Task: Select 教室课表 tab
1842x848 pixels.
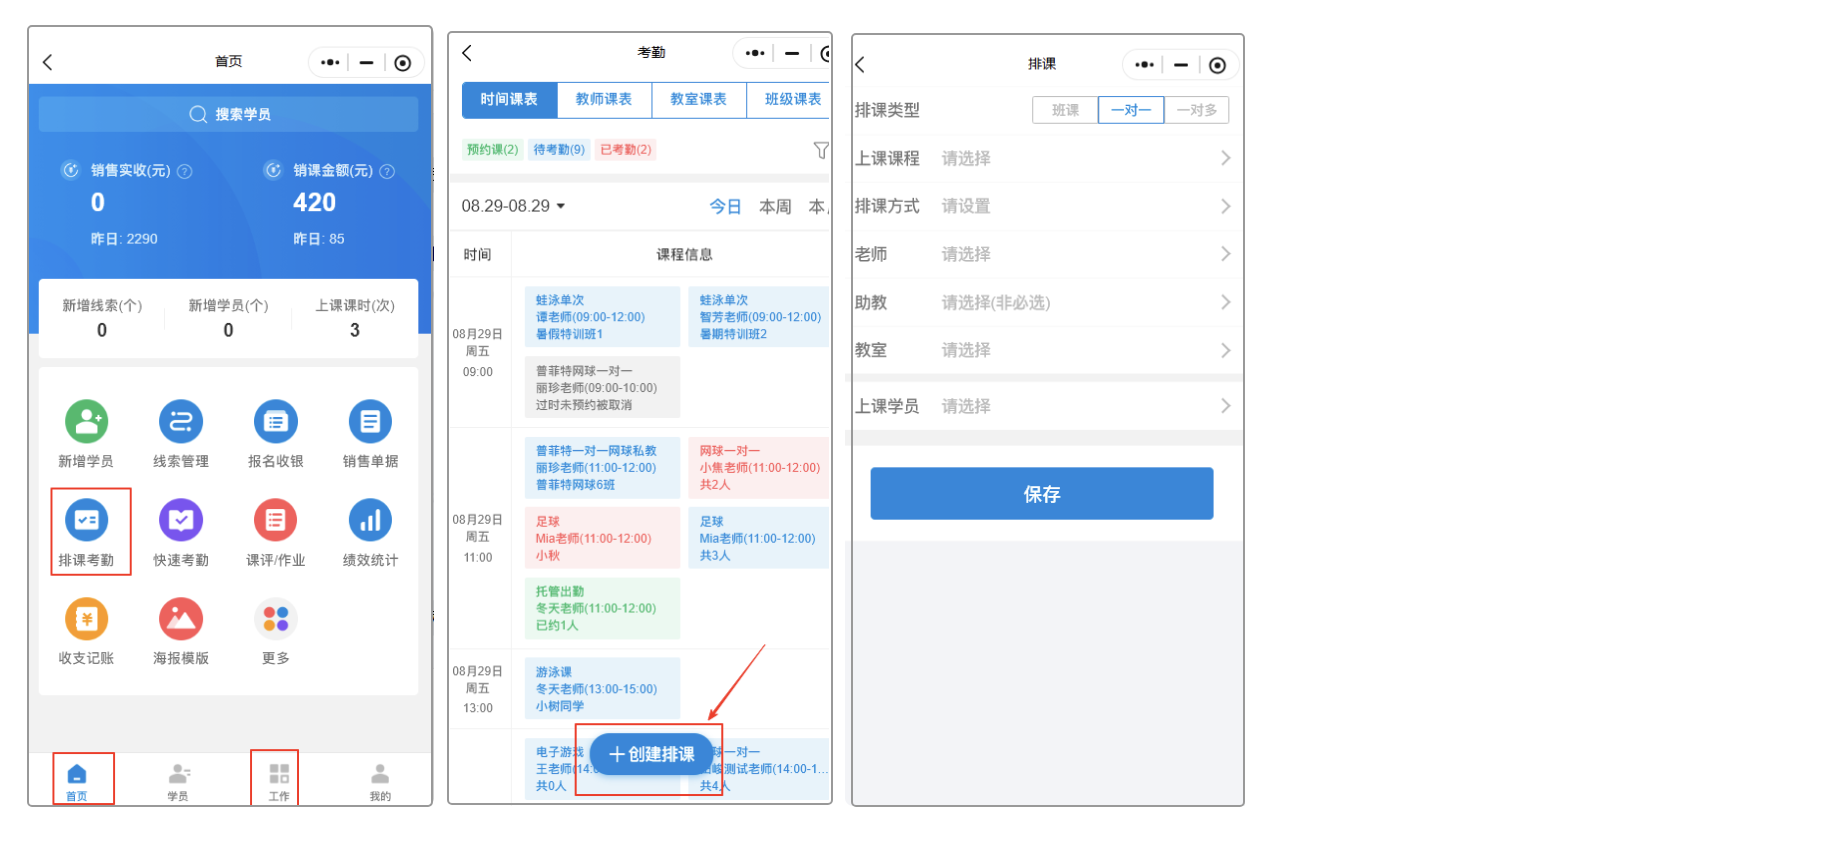Action: [699, 100]
